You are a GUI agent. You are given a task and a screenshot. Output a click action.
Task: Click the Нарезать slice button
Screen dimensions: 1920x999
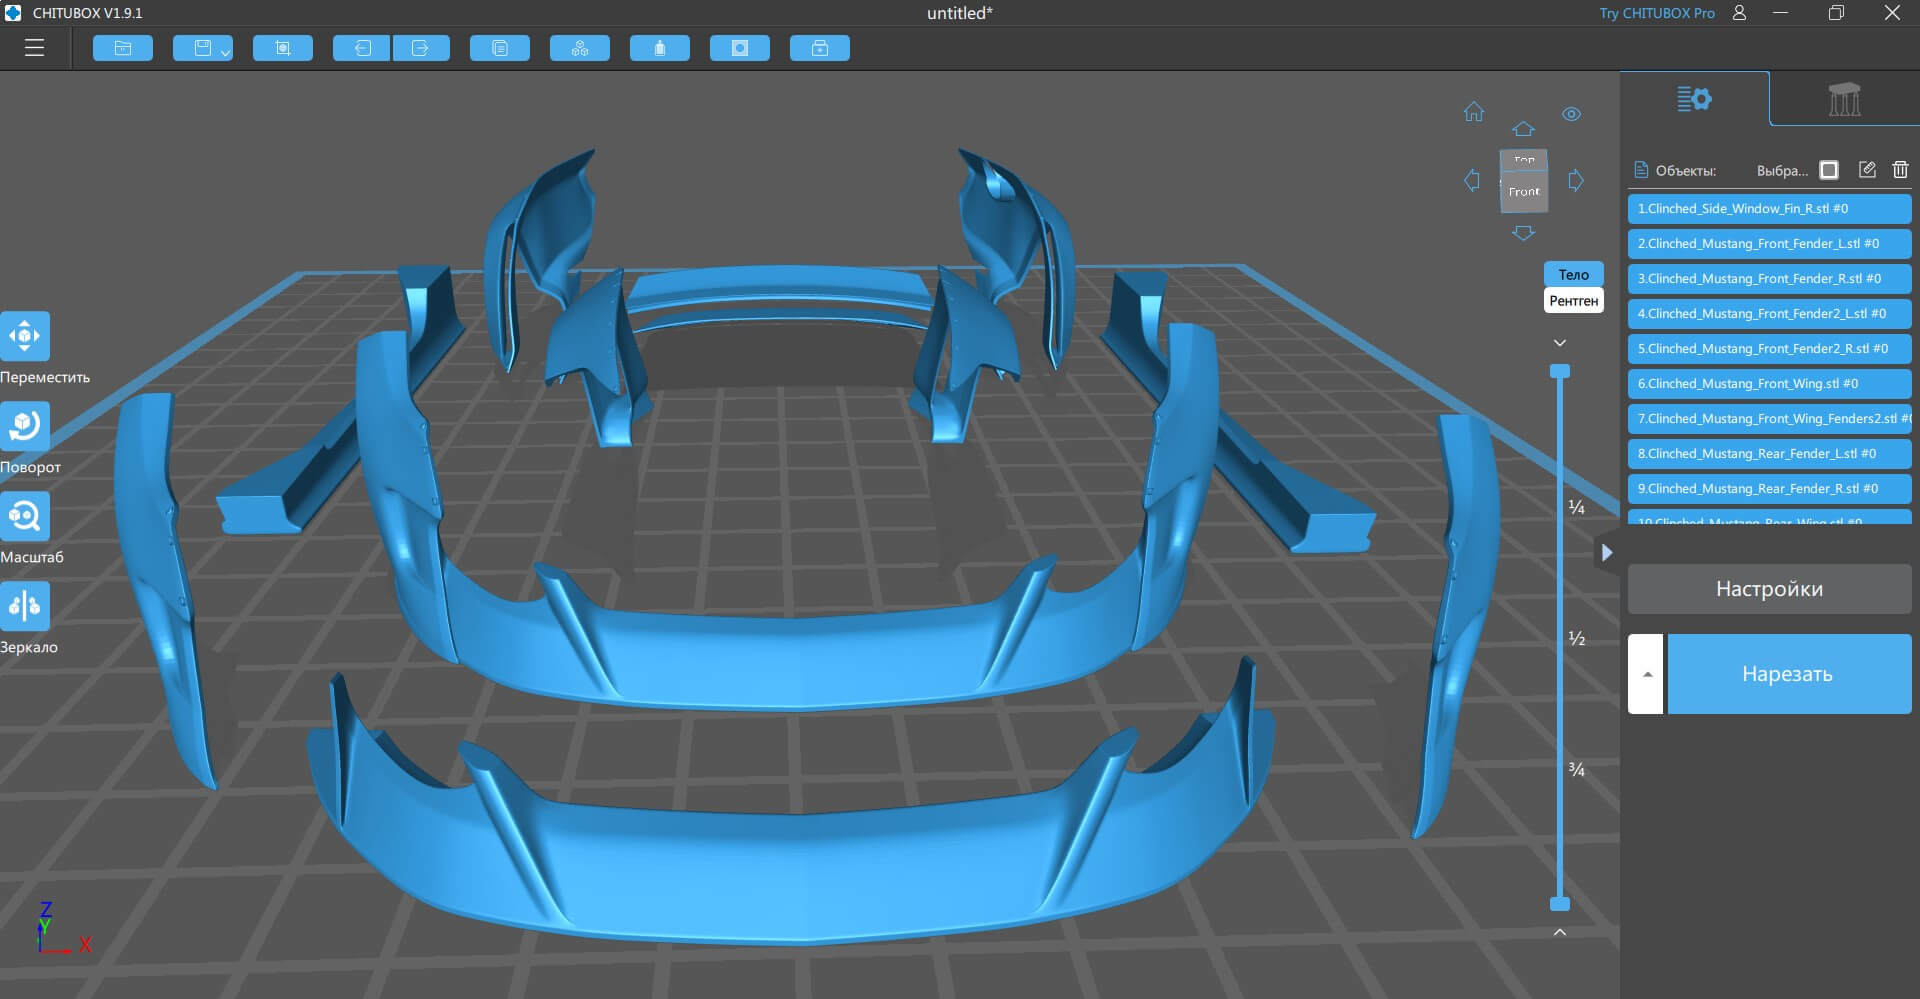pyautogui.click(x=1788, y=674)
